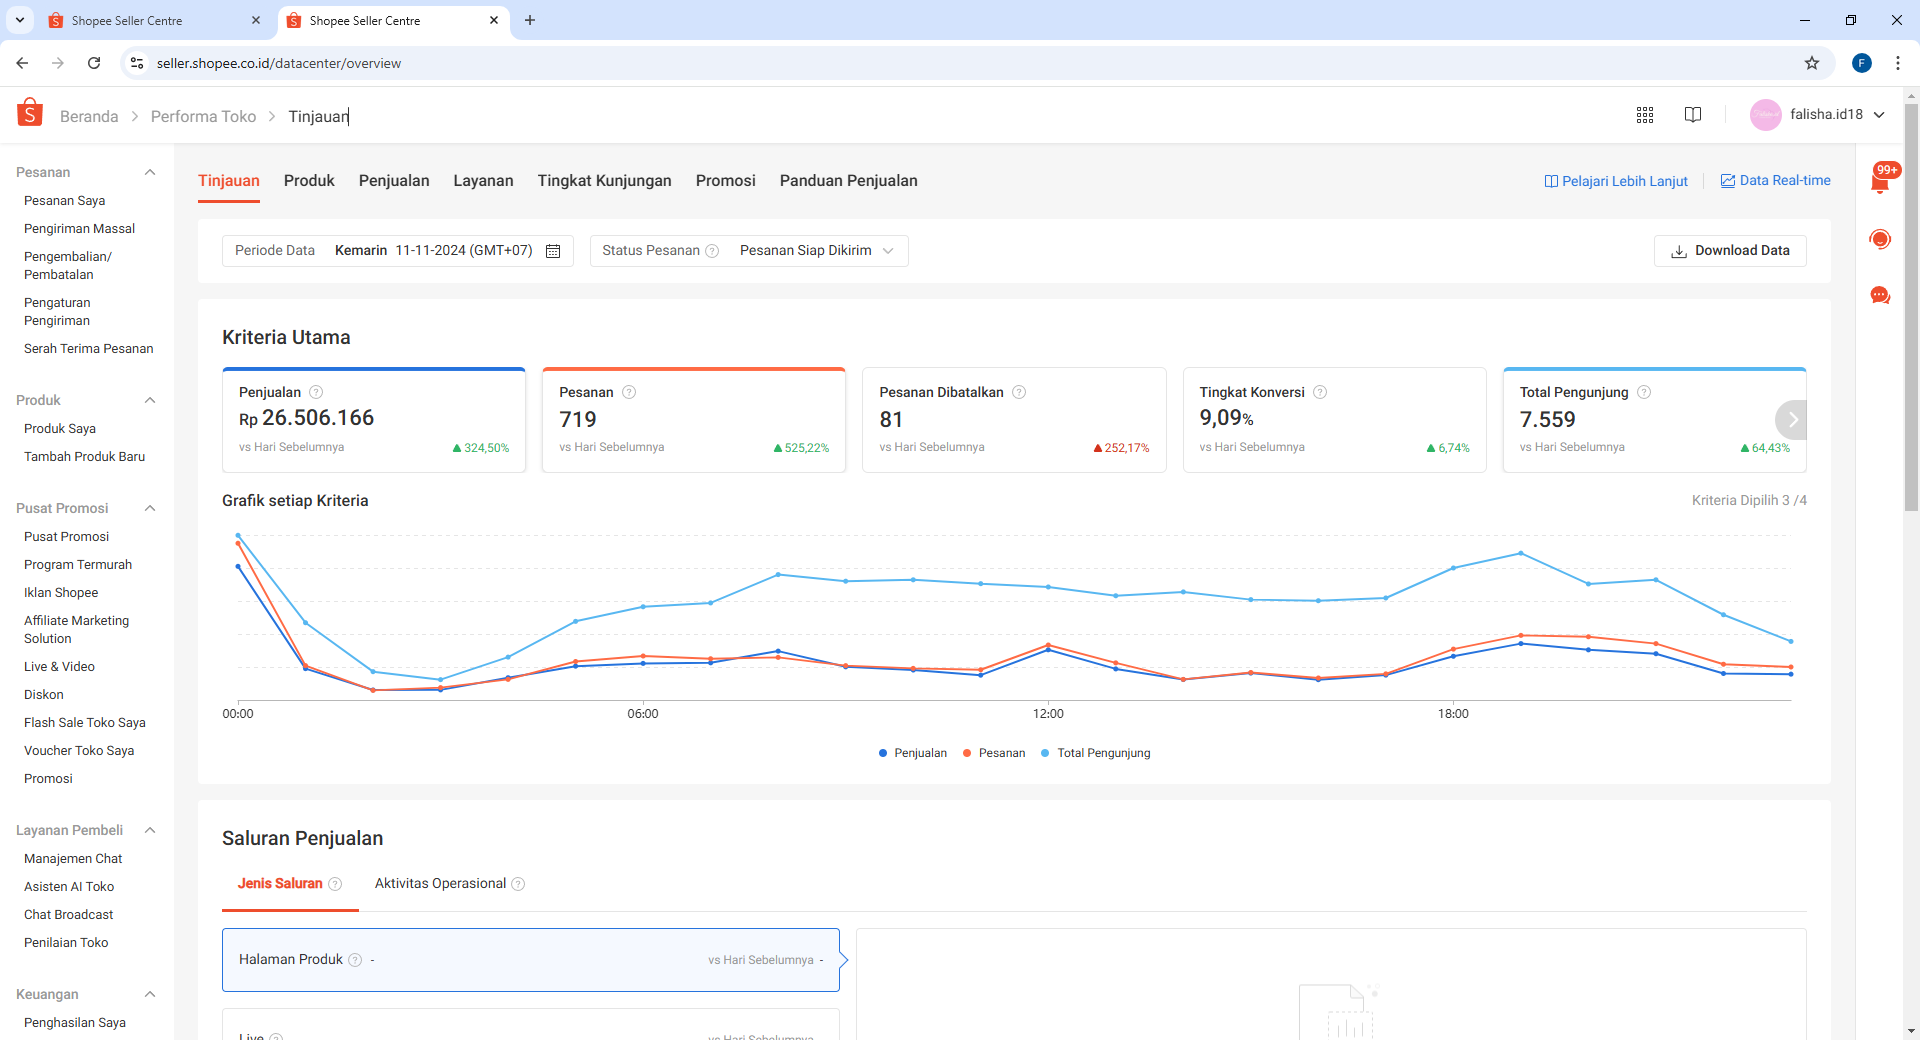Screen dimensions: 1920x1040
Task: Click the Shopee logo icon
Action: pos(30,113)
